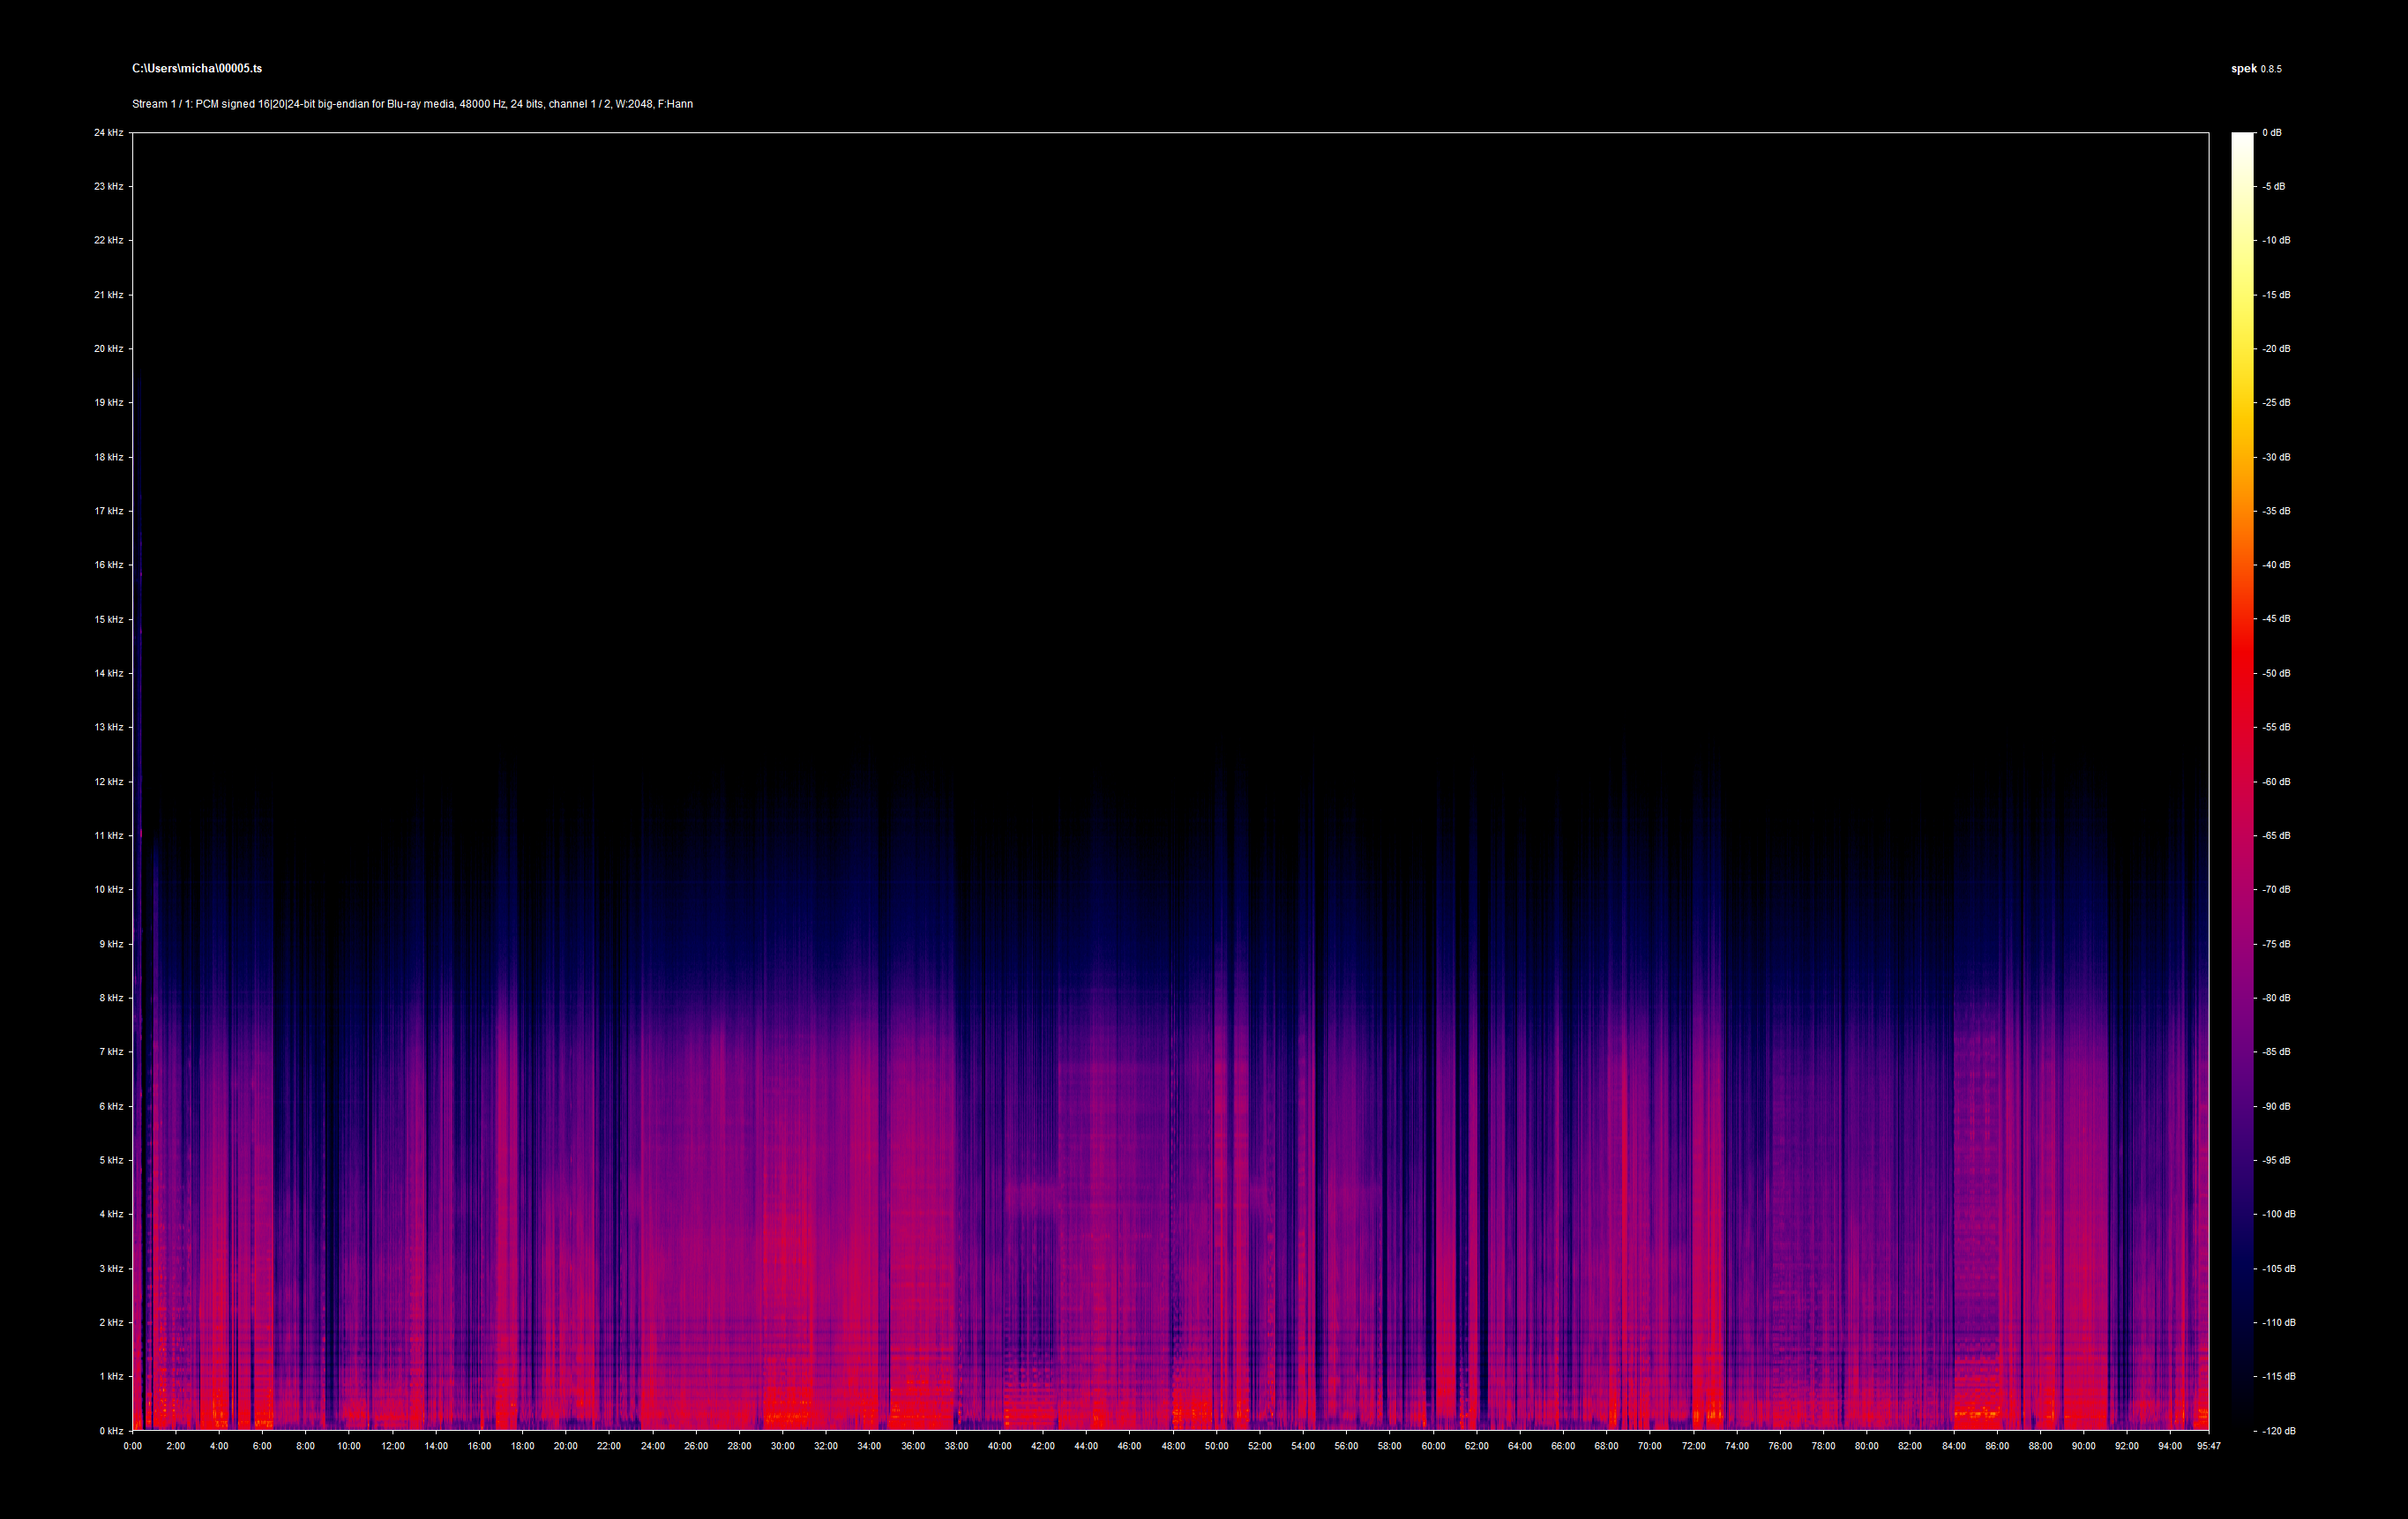Select the 95:47 end time marker
The width and height of the screenshot is (2408, 1519).
click(2208, 1446)
